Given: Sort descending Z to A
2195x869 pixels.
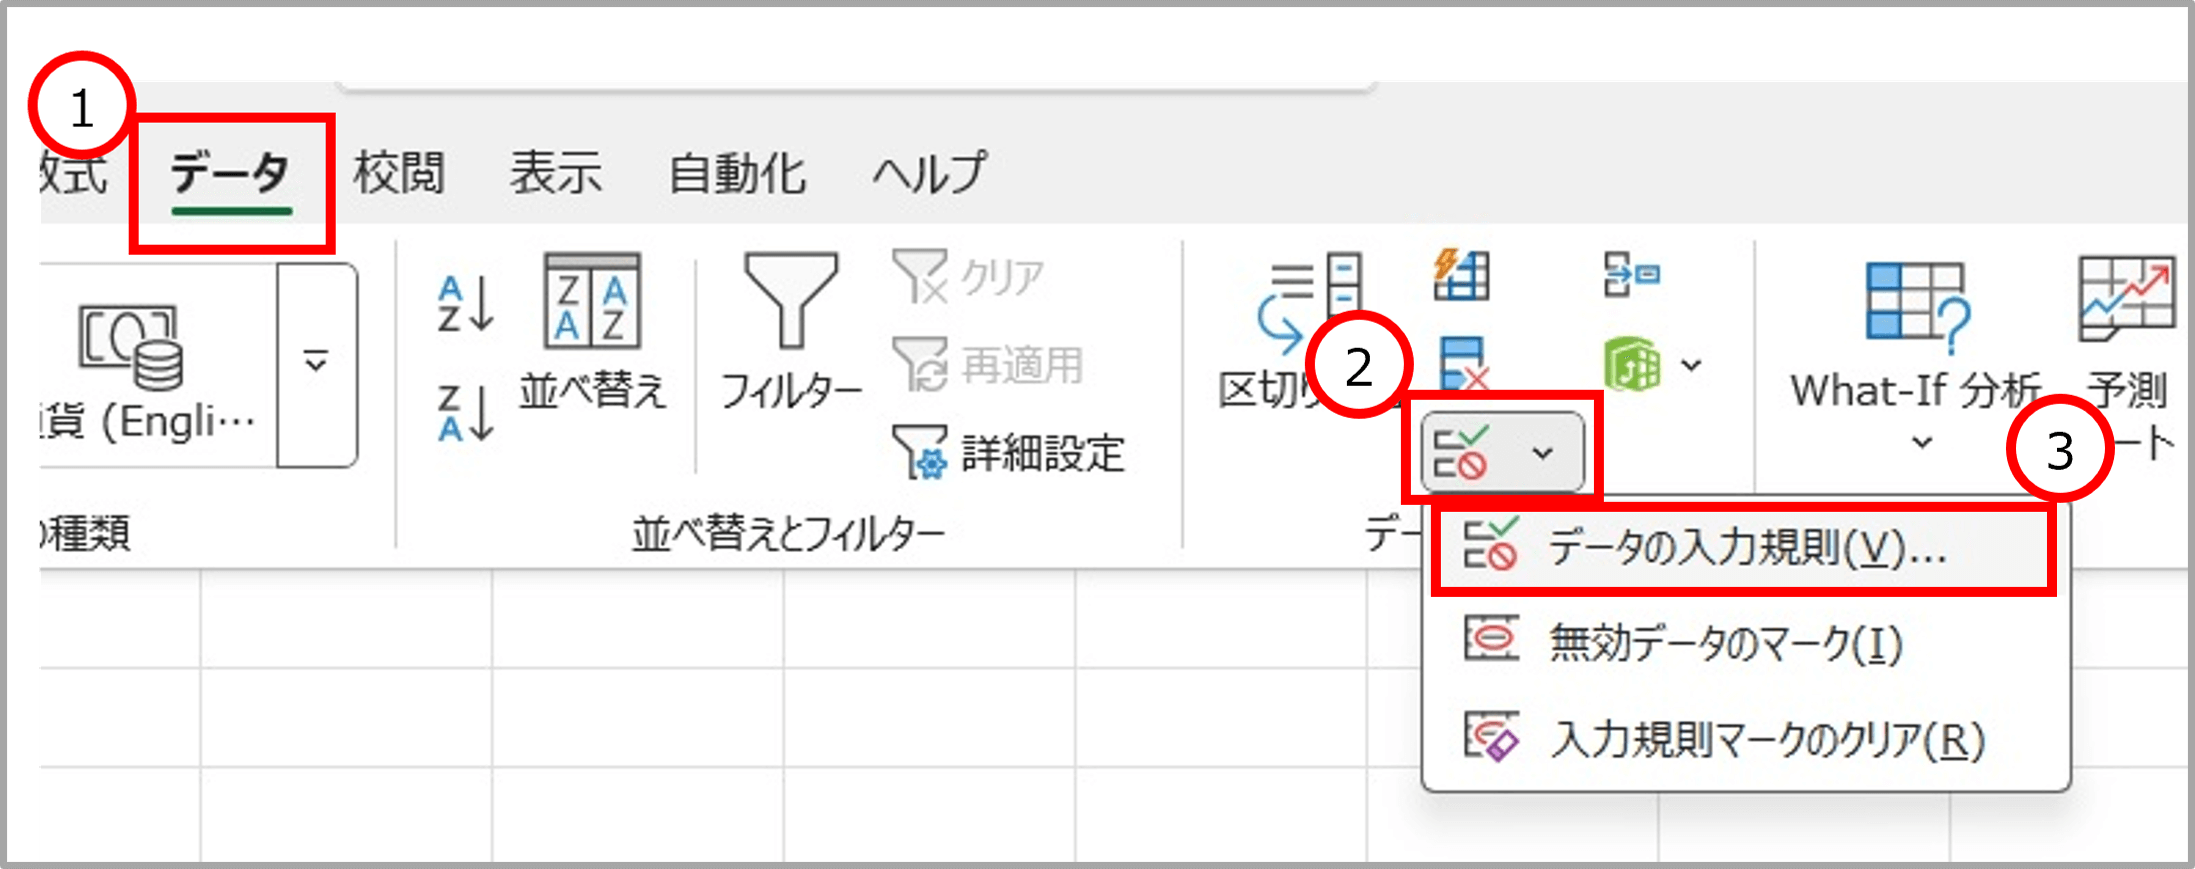Looking at the screenshot, I should click(x=466, y=412).
